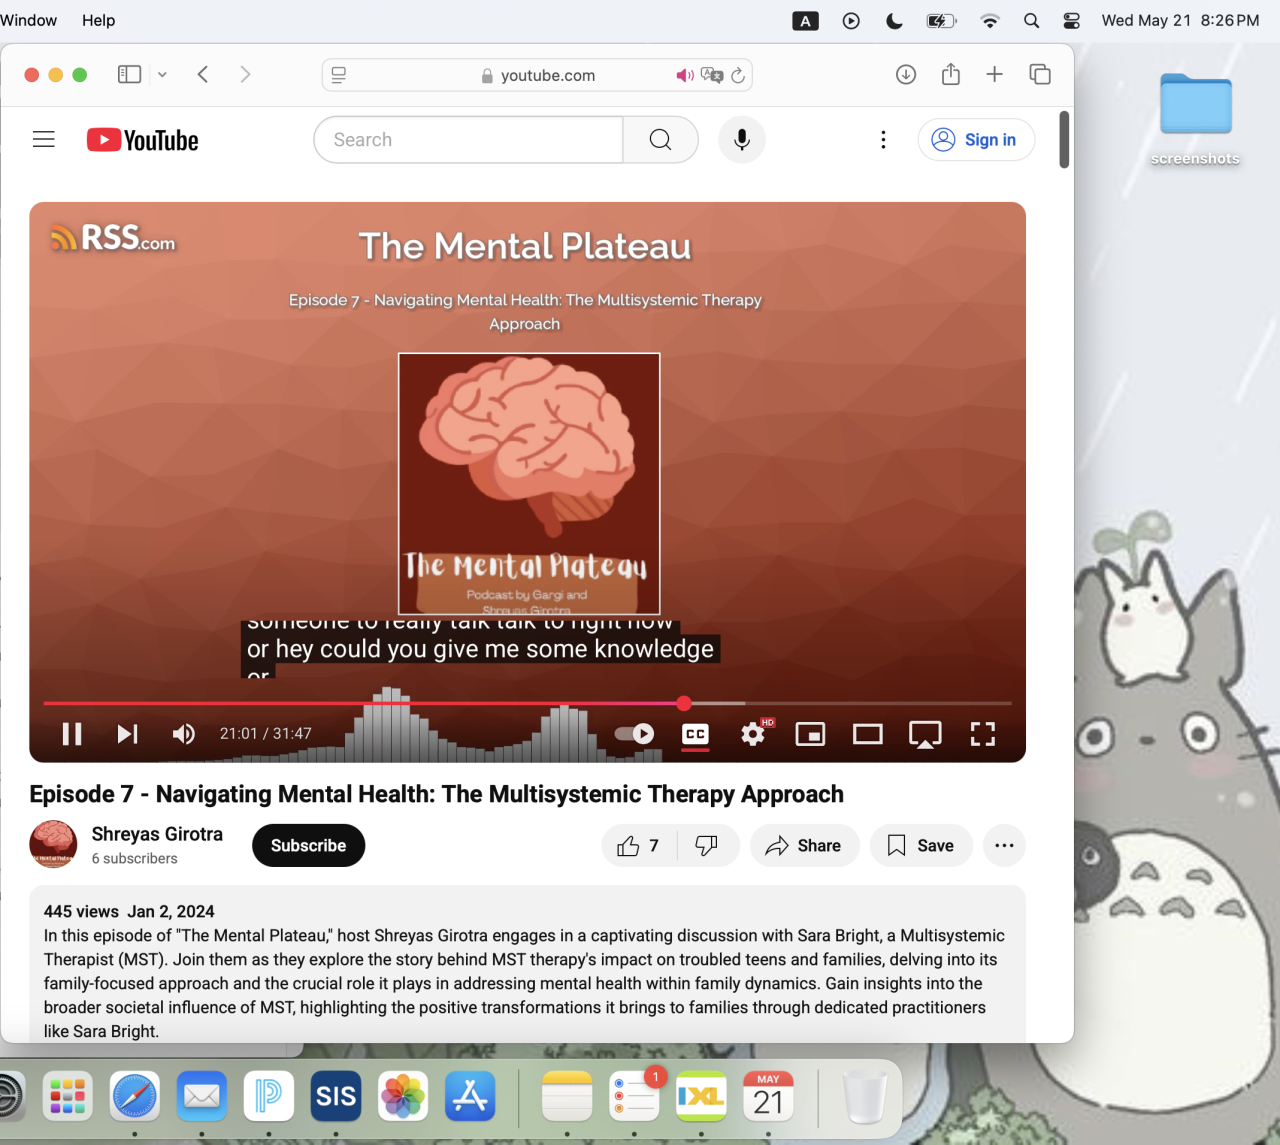
Task: Switch the player to theater mode
Action: tap(867, 734)
